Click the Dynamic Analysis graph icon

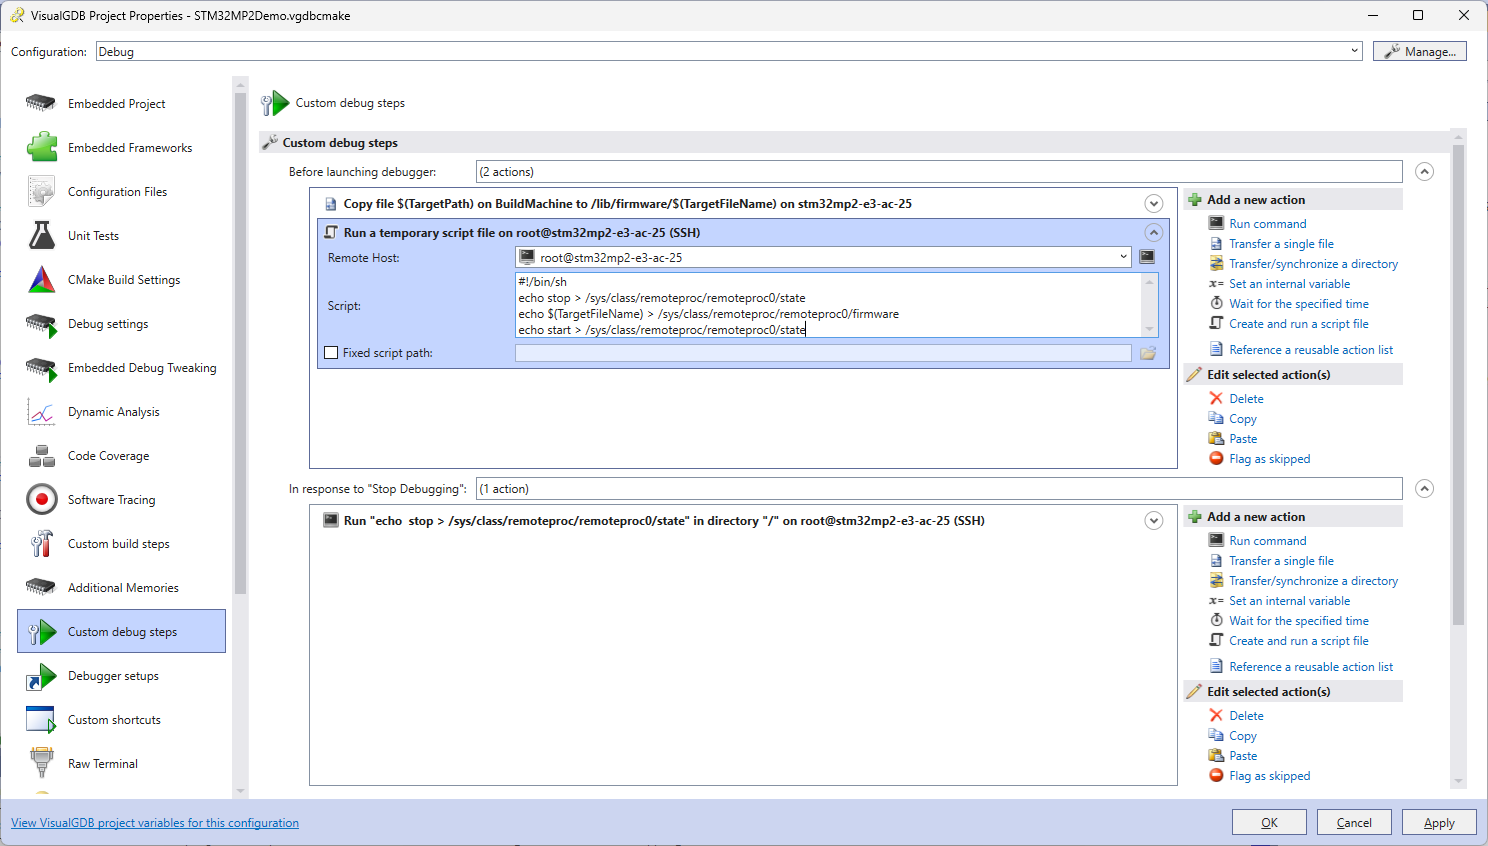tap(41, 412)
